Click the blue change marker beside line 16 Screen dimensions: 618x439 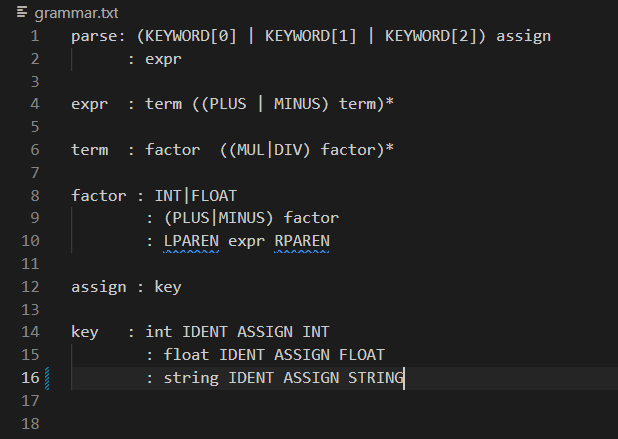[47, 378]
